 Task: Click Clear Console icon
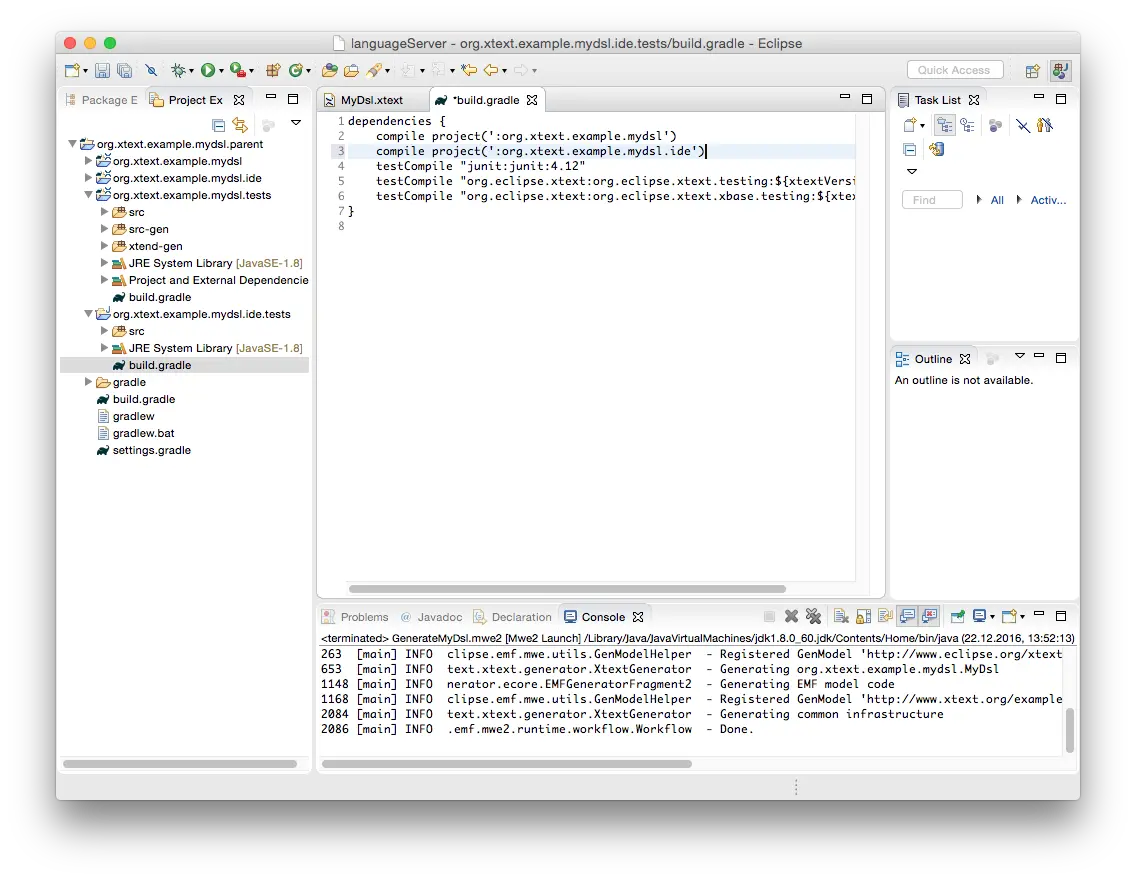coord(841,616)
